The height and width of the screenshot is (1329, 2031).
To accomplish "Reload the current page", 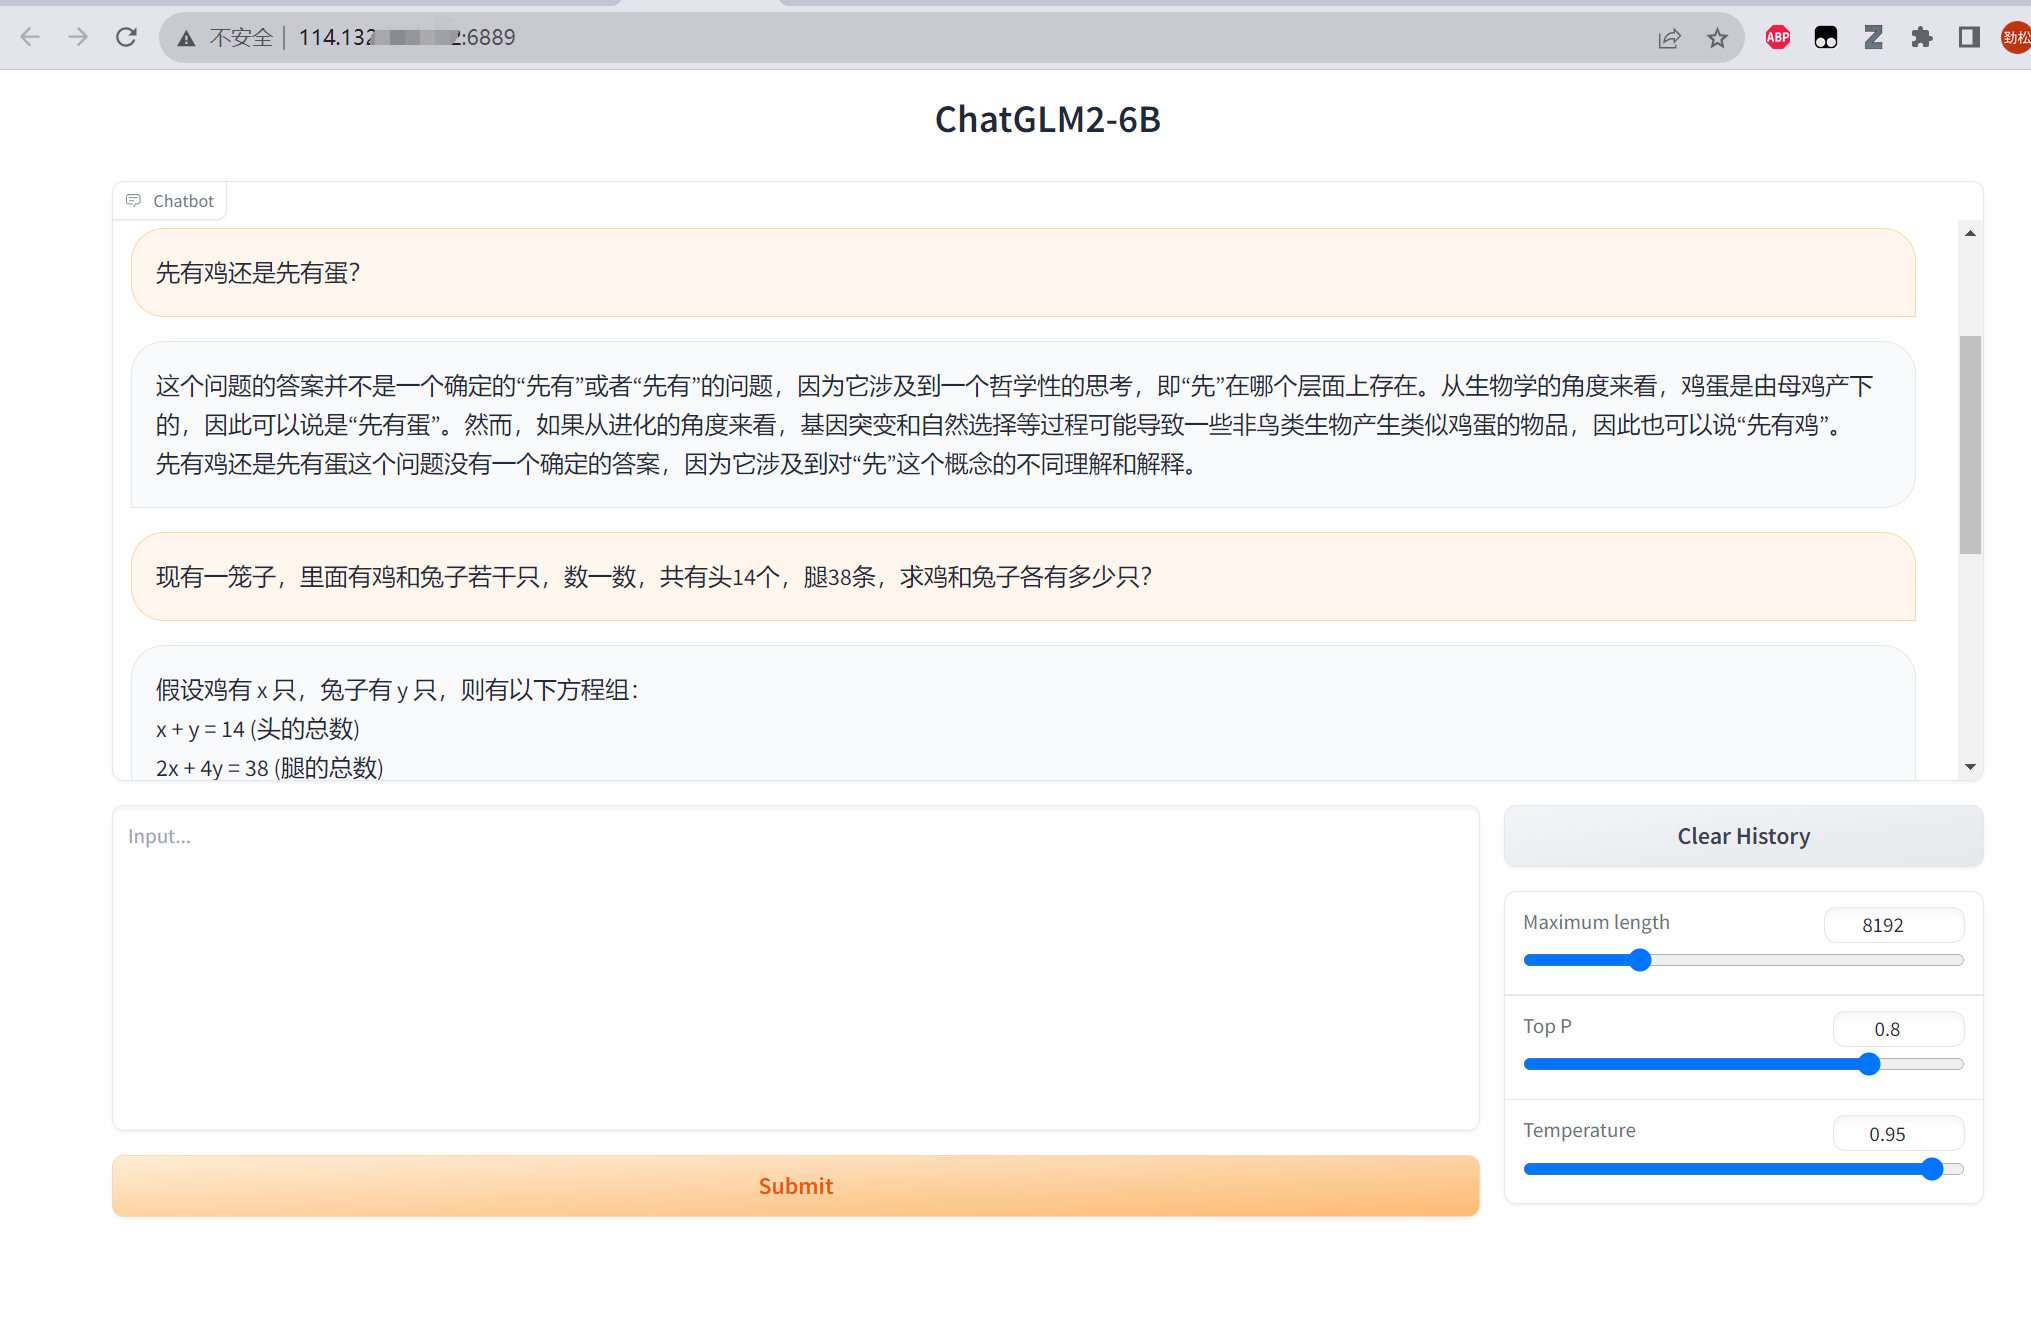I will pyautogui.click(x=126, y=38).
